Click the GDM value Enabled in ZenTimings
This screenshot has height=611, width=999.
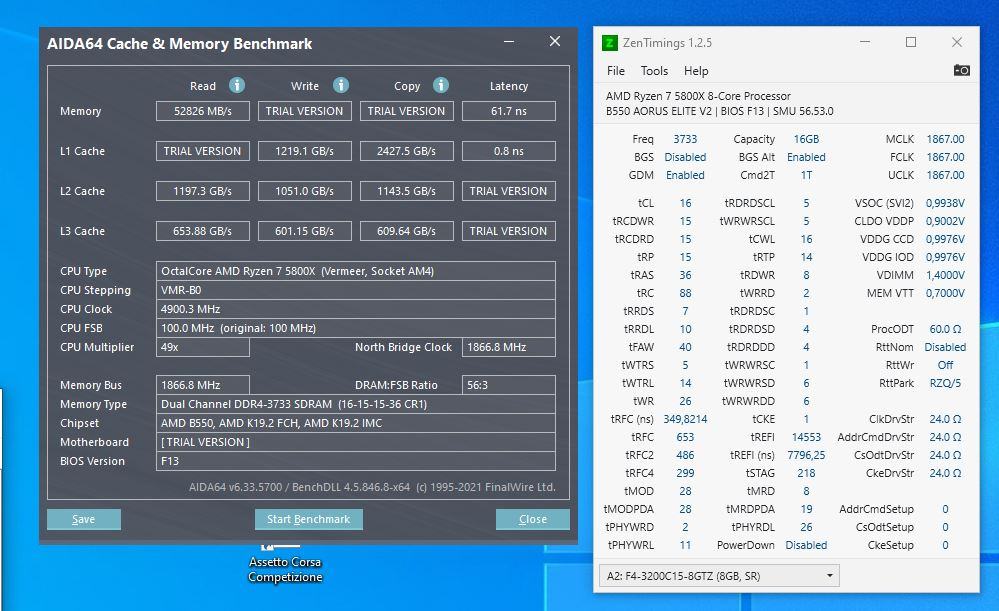point(685,175)
